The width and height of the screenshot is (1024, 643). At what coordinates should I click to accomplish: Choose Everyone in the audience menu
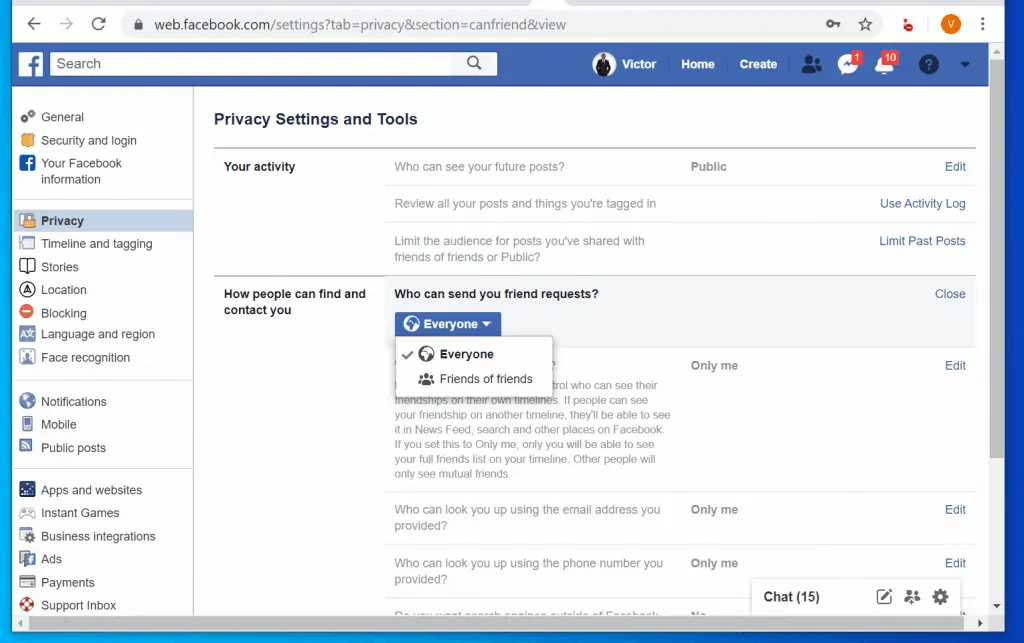pyautogui.click(x=474, y=354)
